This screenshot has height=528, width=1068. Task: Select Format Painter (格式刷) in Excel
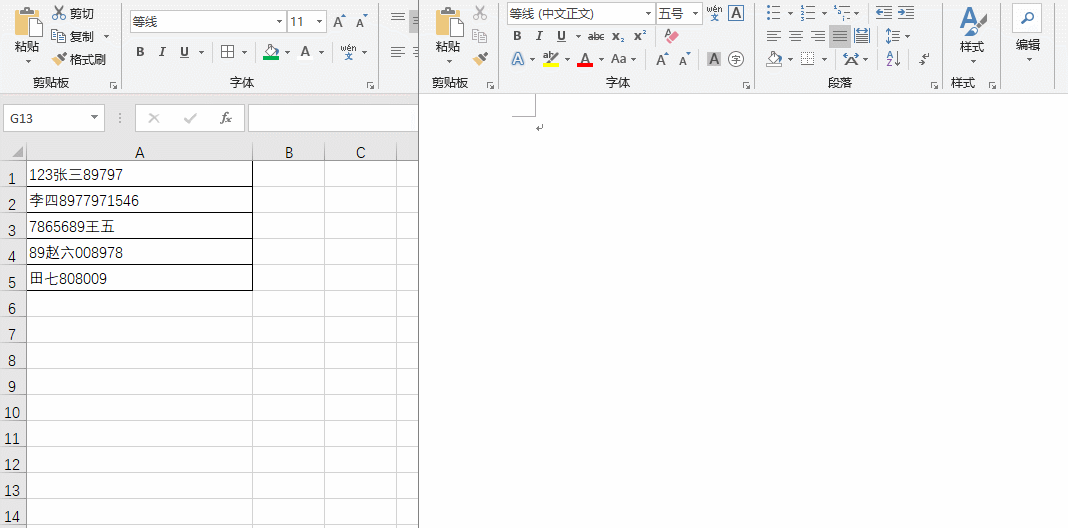pos(79,59)
